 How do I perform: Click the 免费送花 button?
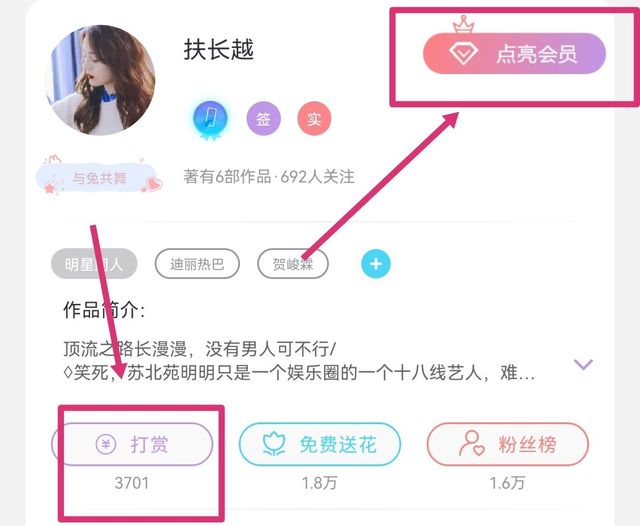320,444
